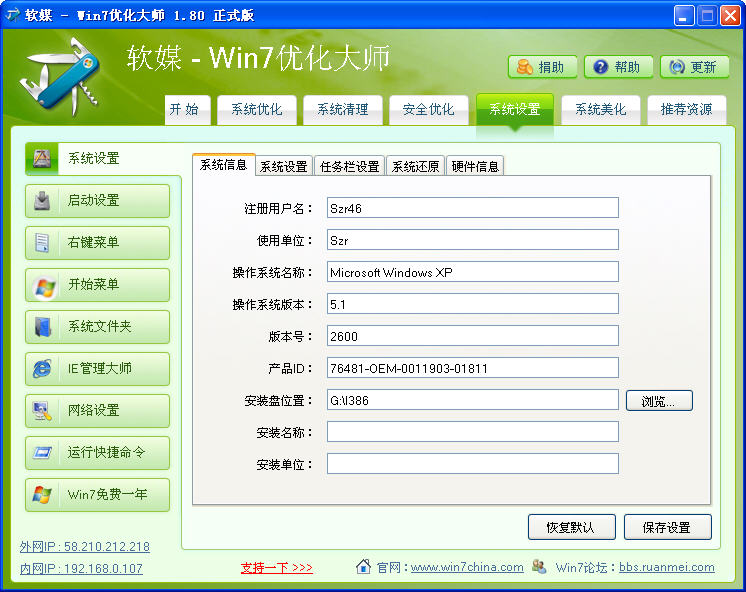Image resolution: width=746 pixels, height=592 pixels.
Task: Open 网络设置 icon in sidebar
Action: (x=42, y=411)
